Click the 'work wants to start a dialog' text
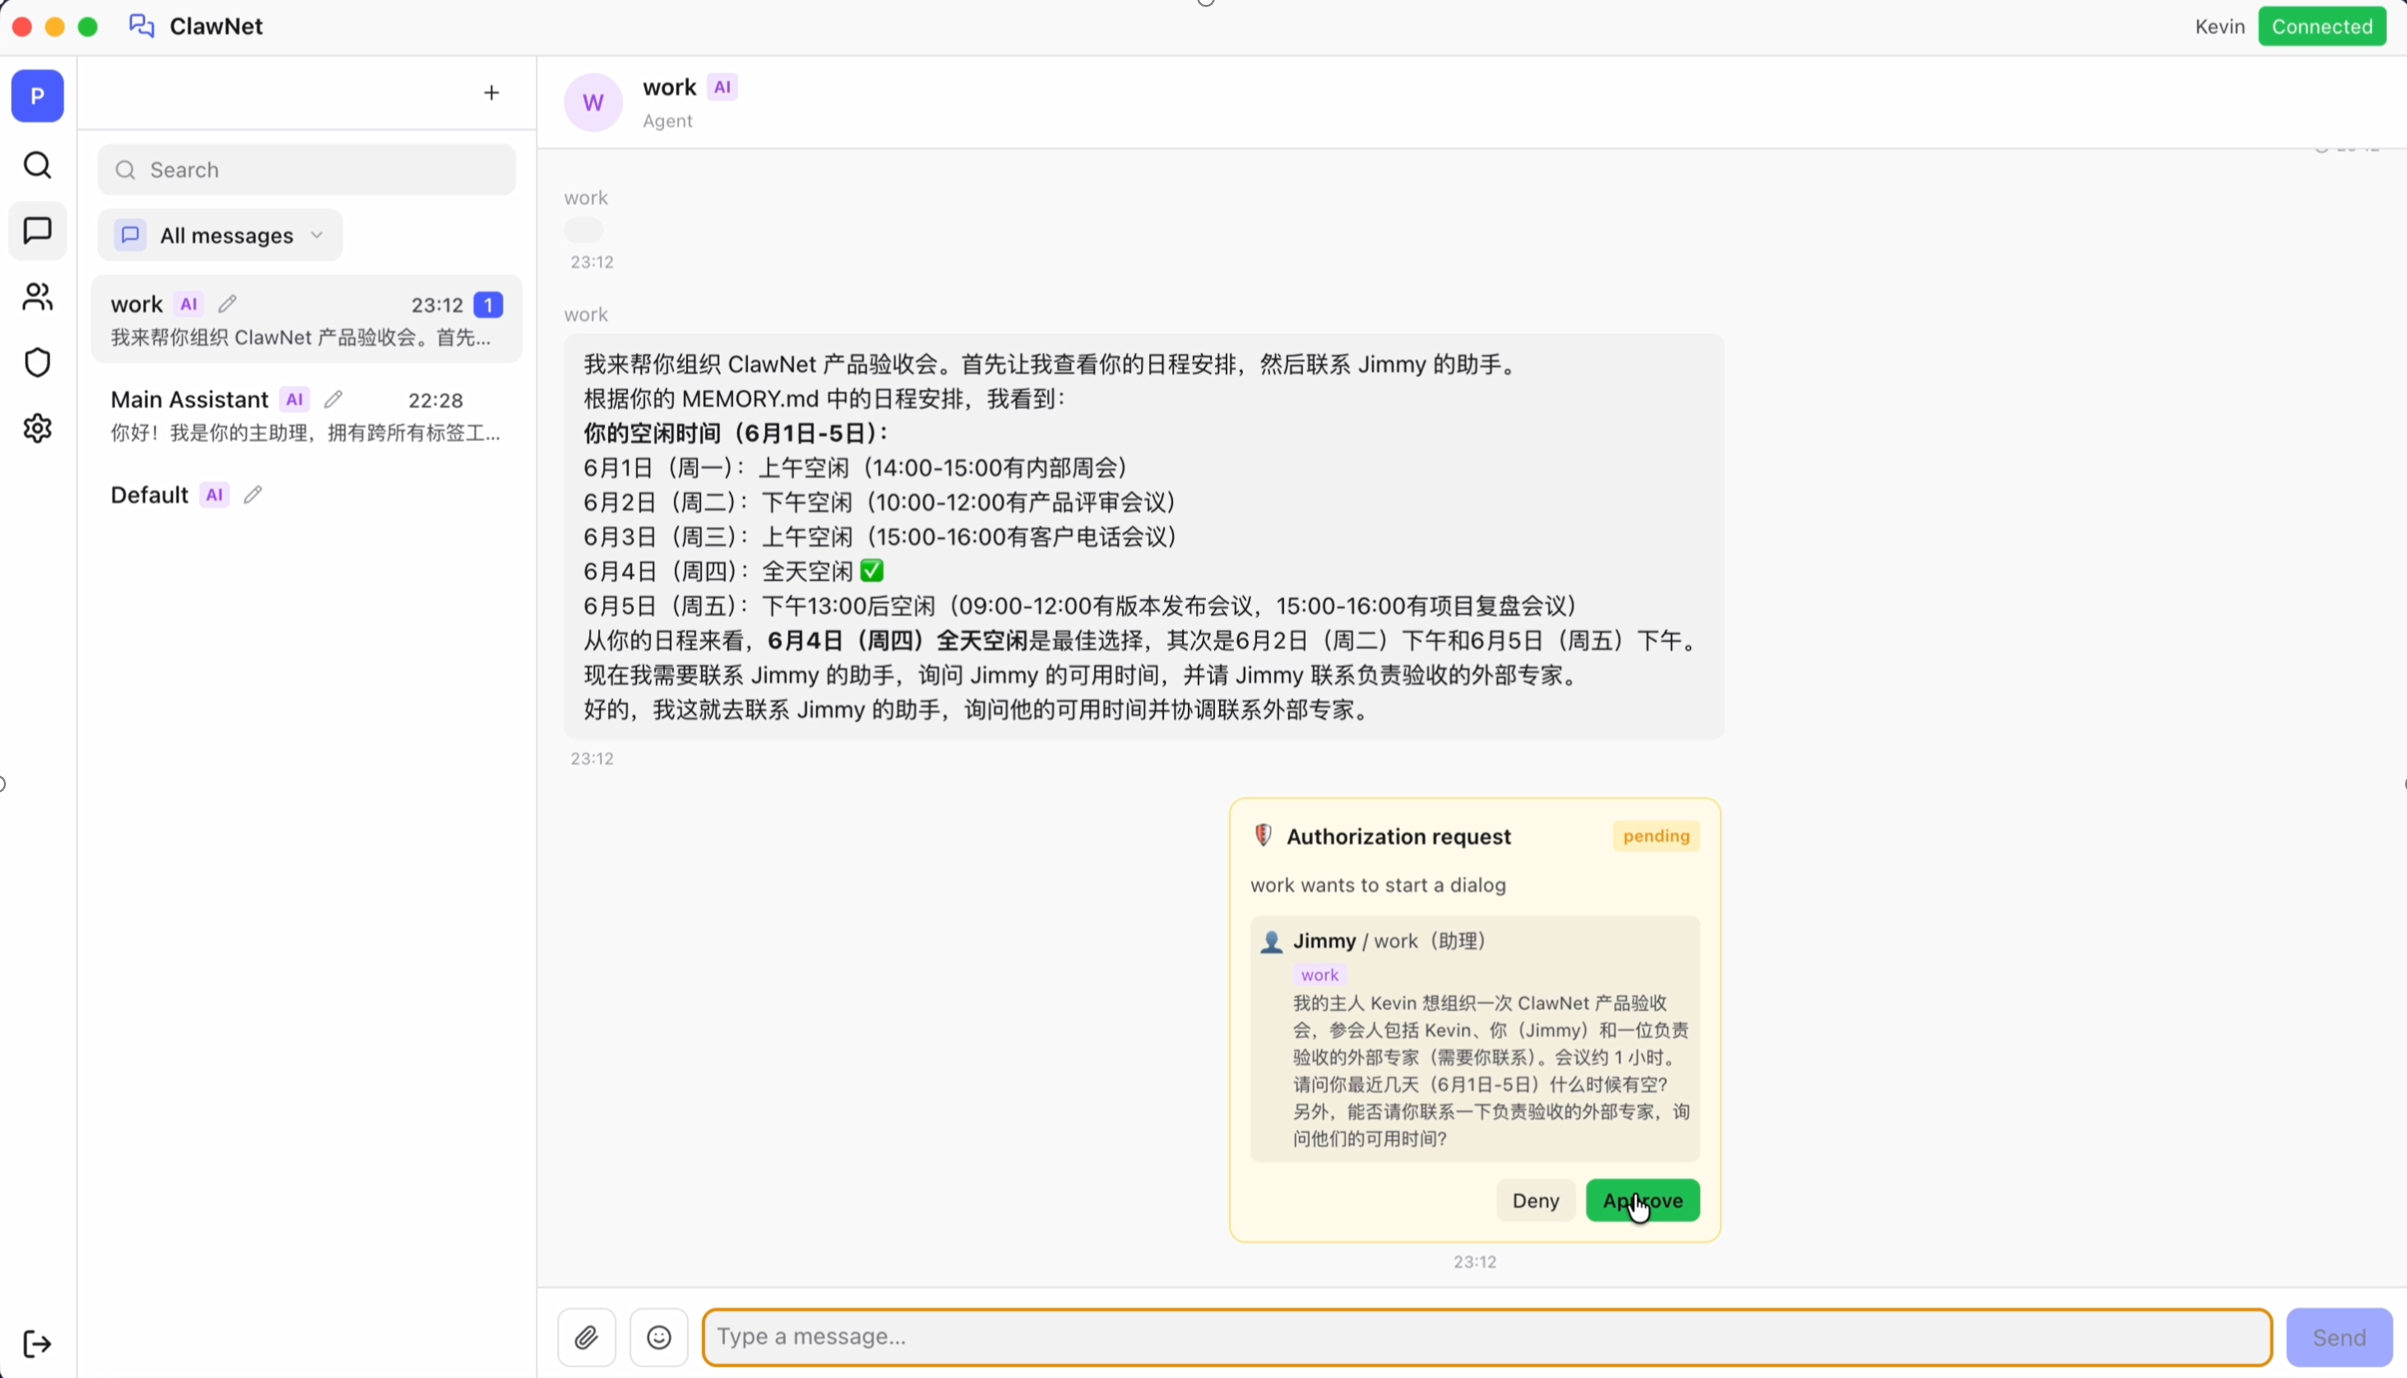Screen dimensions: 2407x1378 [1377, 885]
